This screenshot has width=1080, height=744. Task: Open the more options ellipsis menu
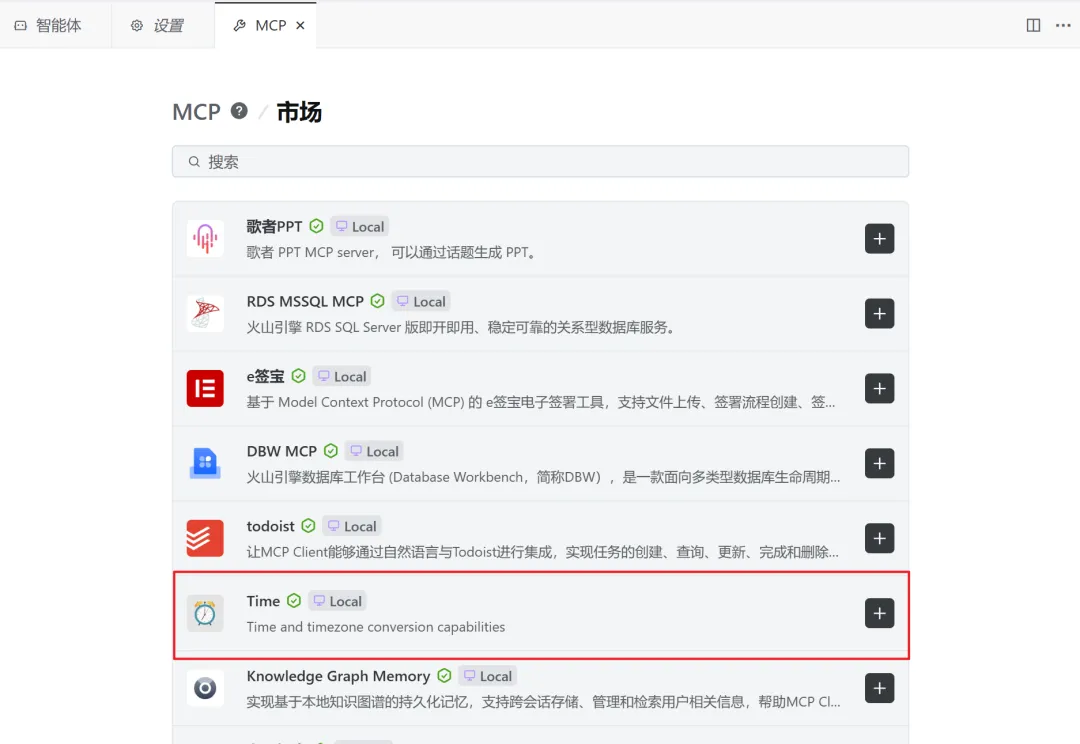tap(1063, 25)
